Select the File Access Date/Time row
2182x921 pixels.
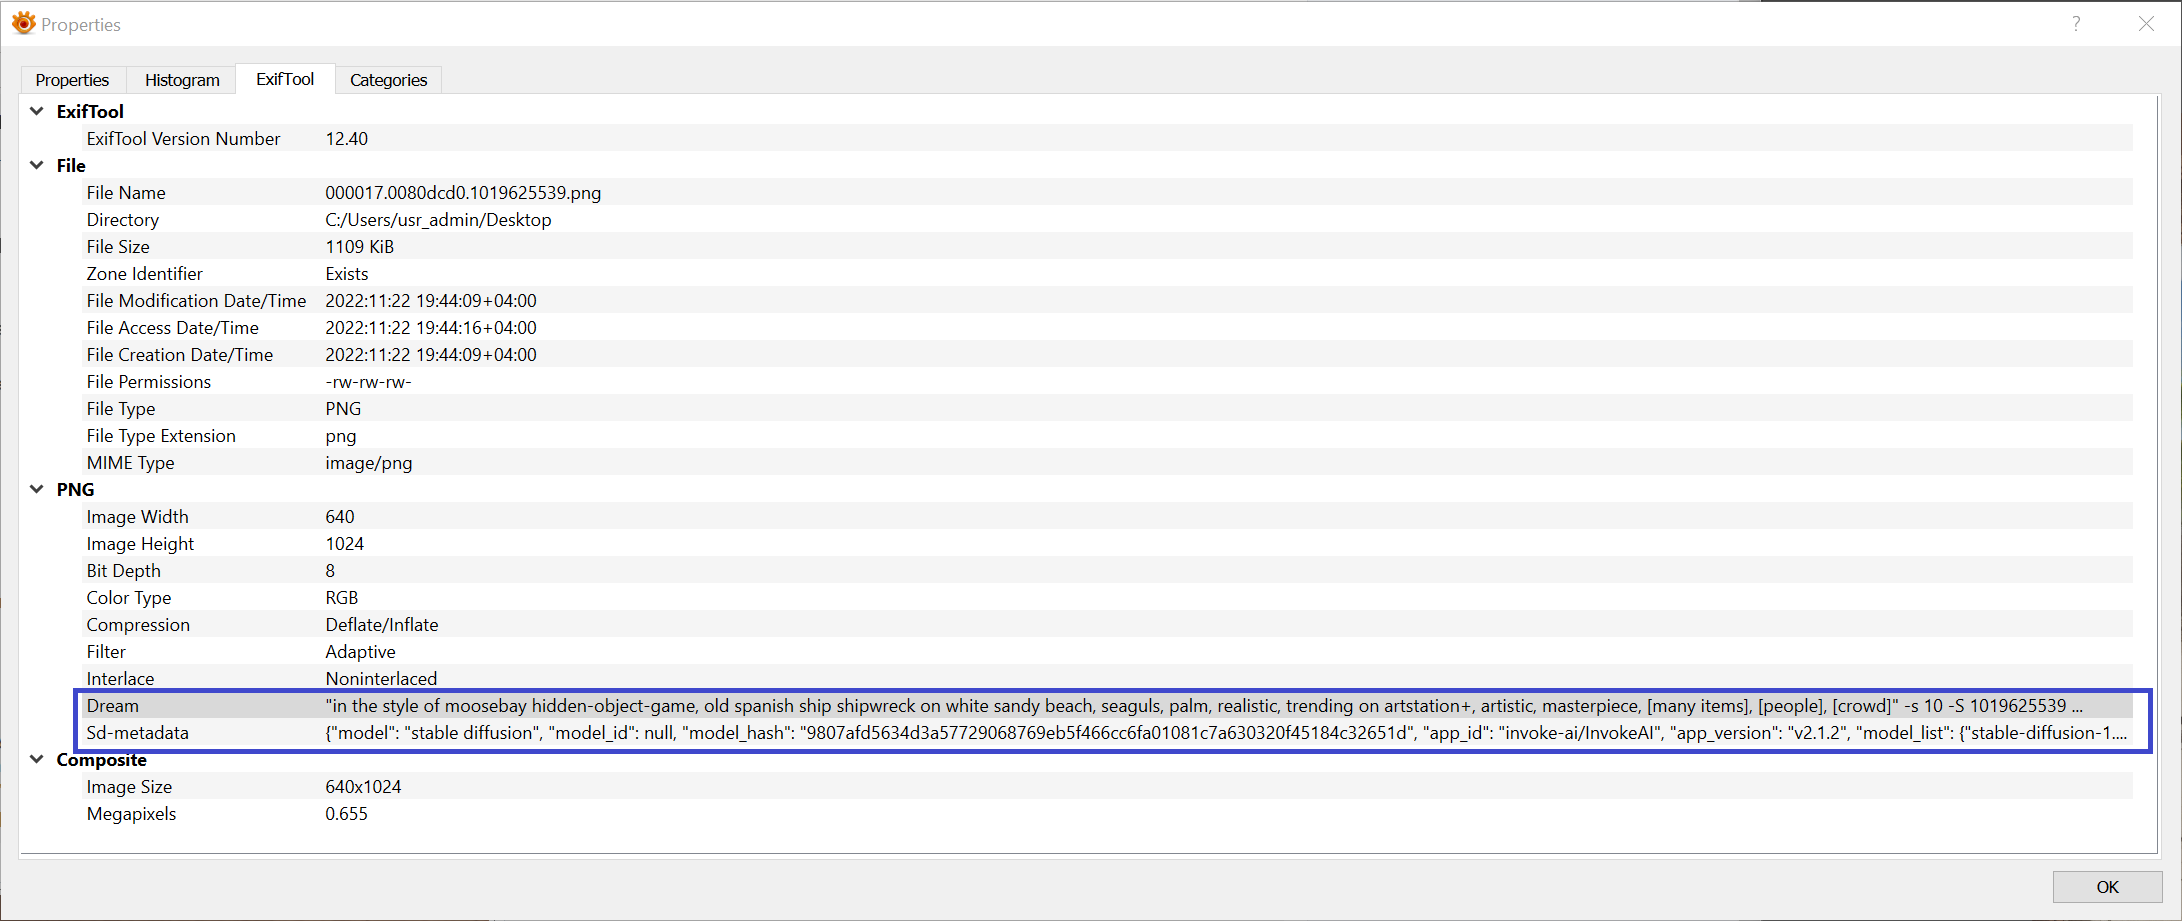point(1106,327)
